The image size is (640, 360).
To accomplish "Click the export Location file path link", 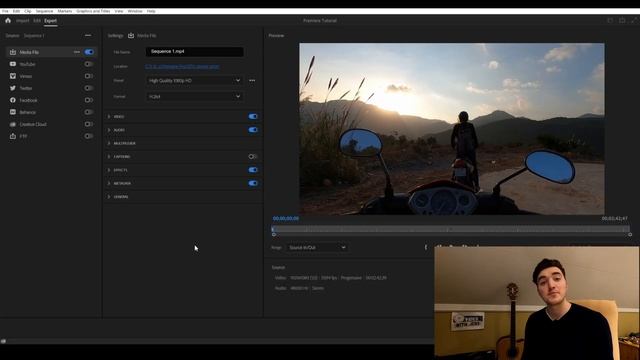I will coord(182,66).
